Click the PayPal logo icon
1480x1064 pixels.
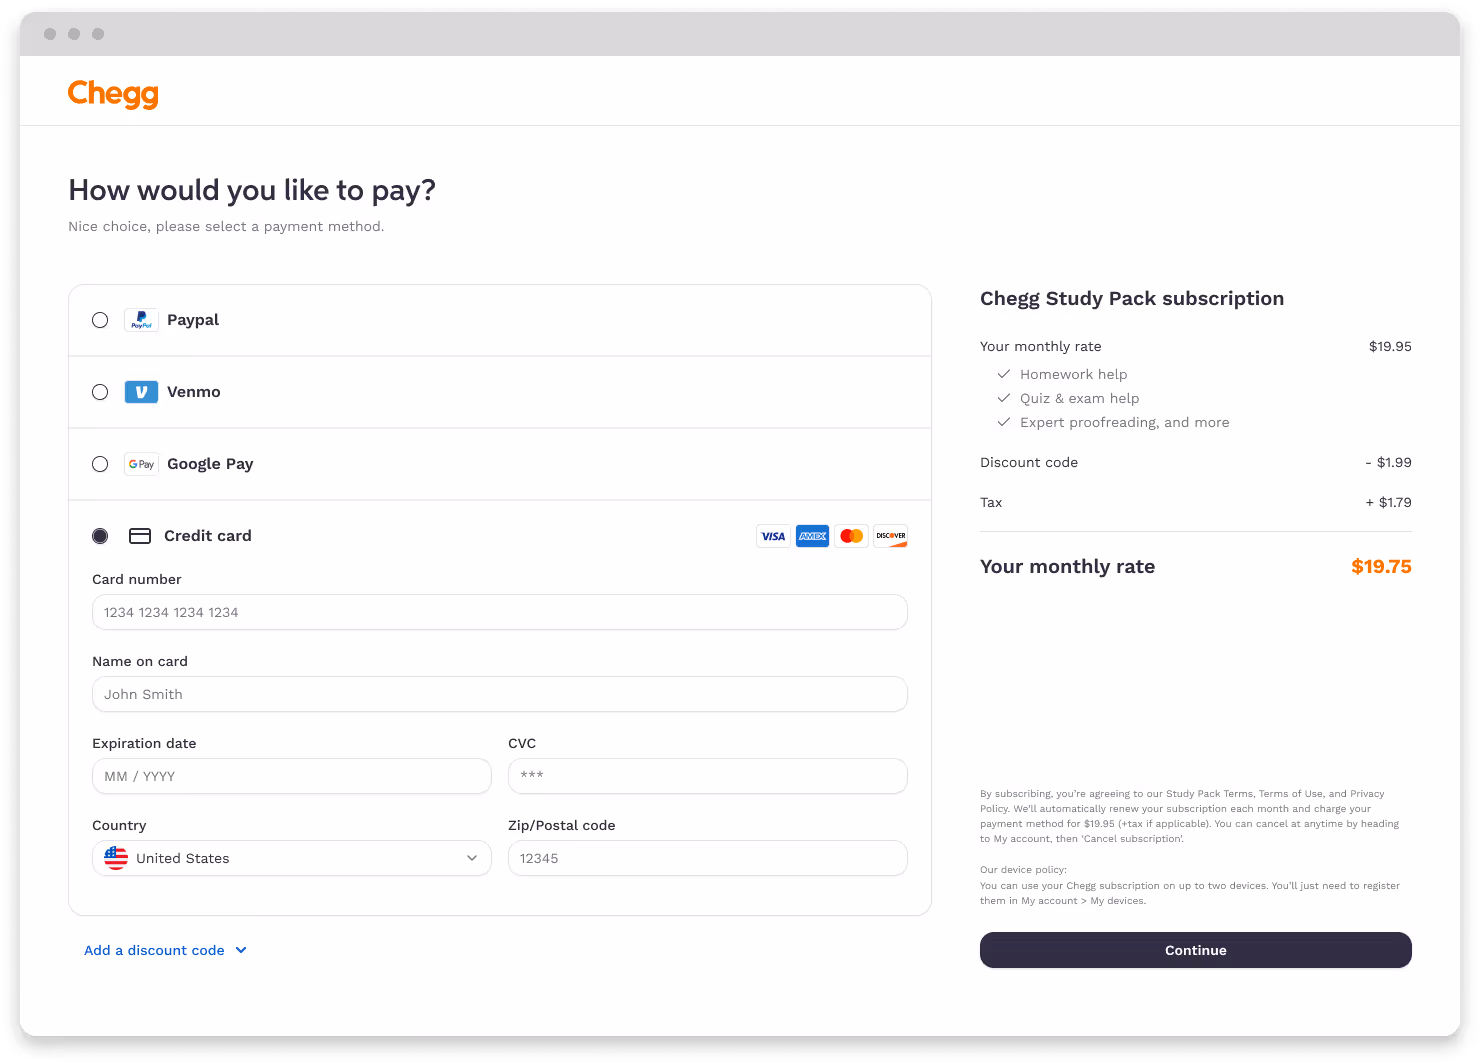(141, 320)
